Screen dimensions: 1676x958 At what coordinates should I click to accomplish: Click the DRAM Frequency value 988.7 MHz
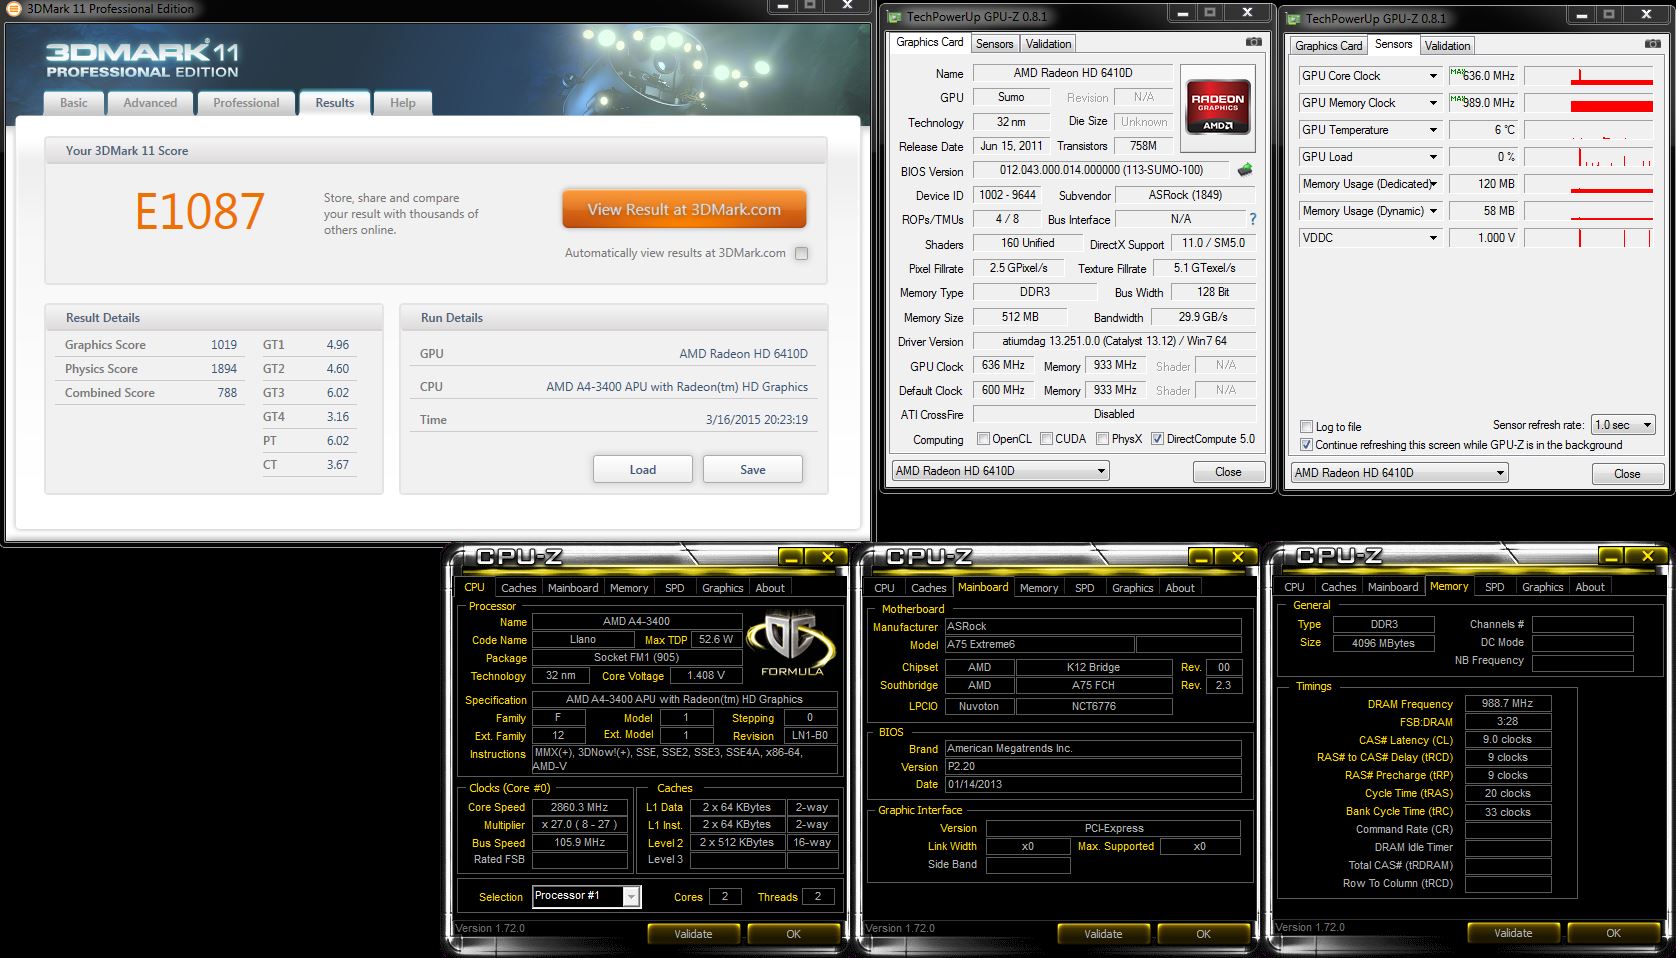(1507, 704)
